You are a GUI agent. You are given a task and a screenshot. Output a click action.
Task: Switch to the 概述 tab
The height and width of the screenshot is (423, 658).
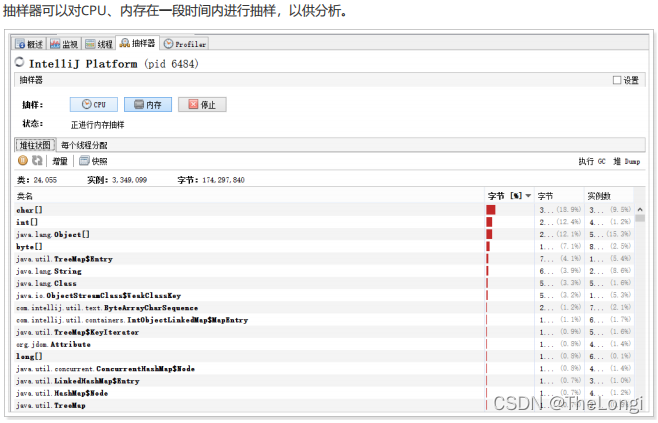tap(29, 44)
